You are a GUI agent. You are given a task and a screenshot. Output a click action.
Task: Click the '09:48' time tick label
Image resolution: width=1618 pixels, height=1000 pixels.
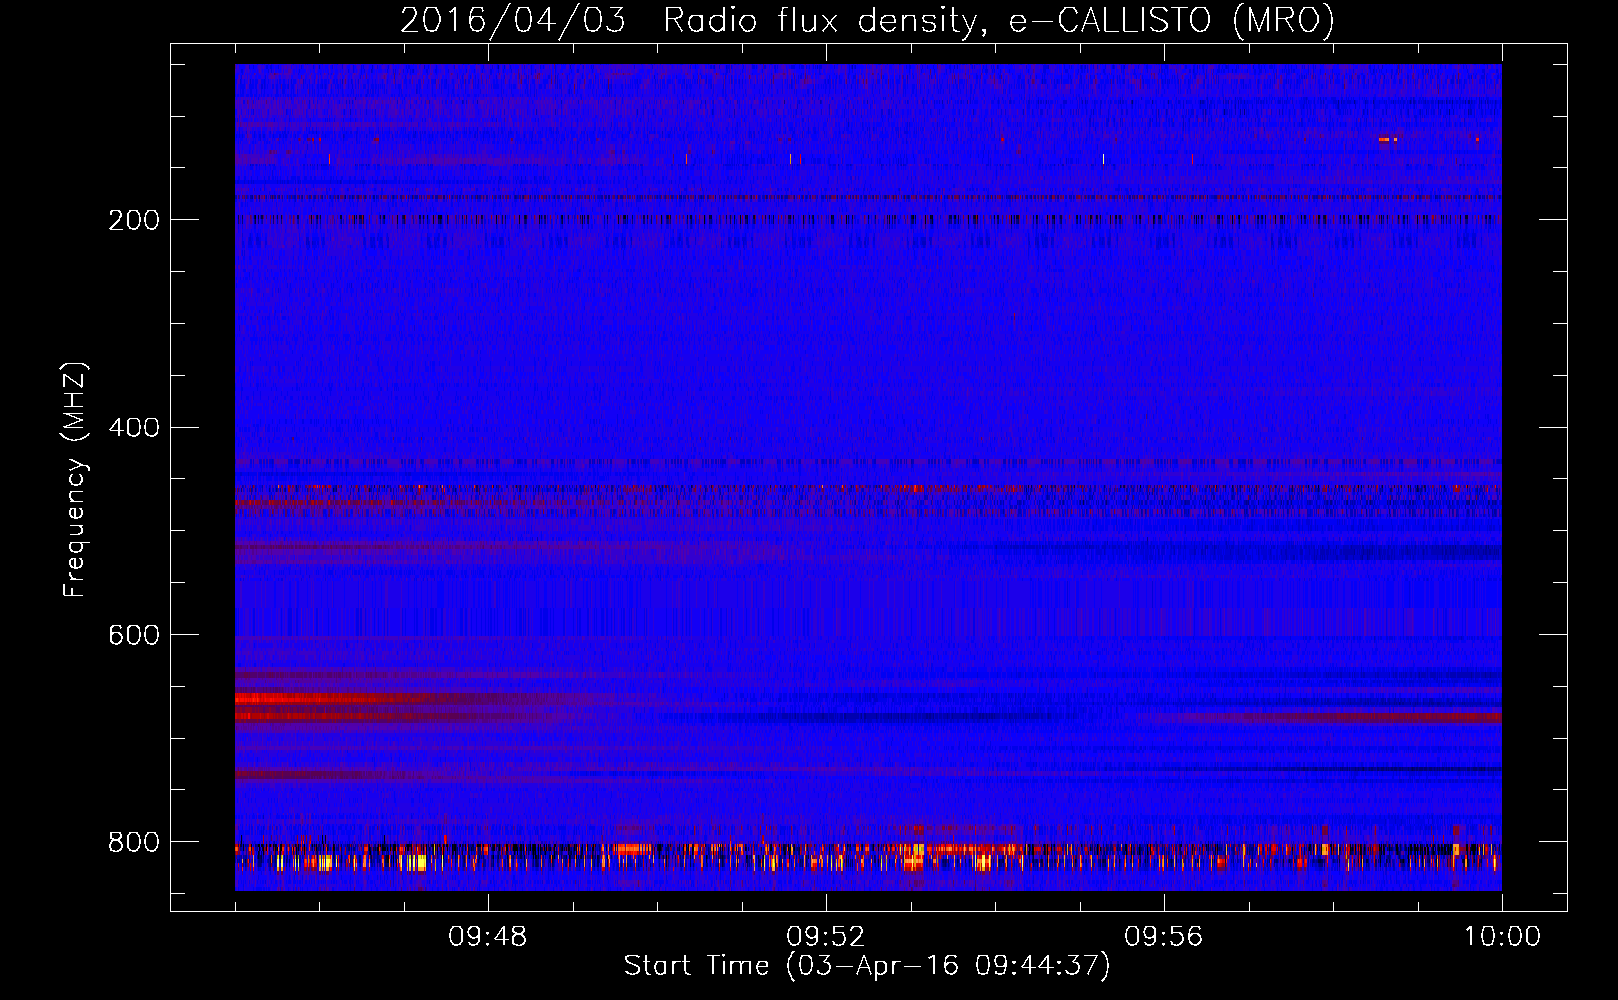[x=487, y=937]
